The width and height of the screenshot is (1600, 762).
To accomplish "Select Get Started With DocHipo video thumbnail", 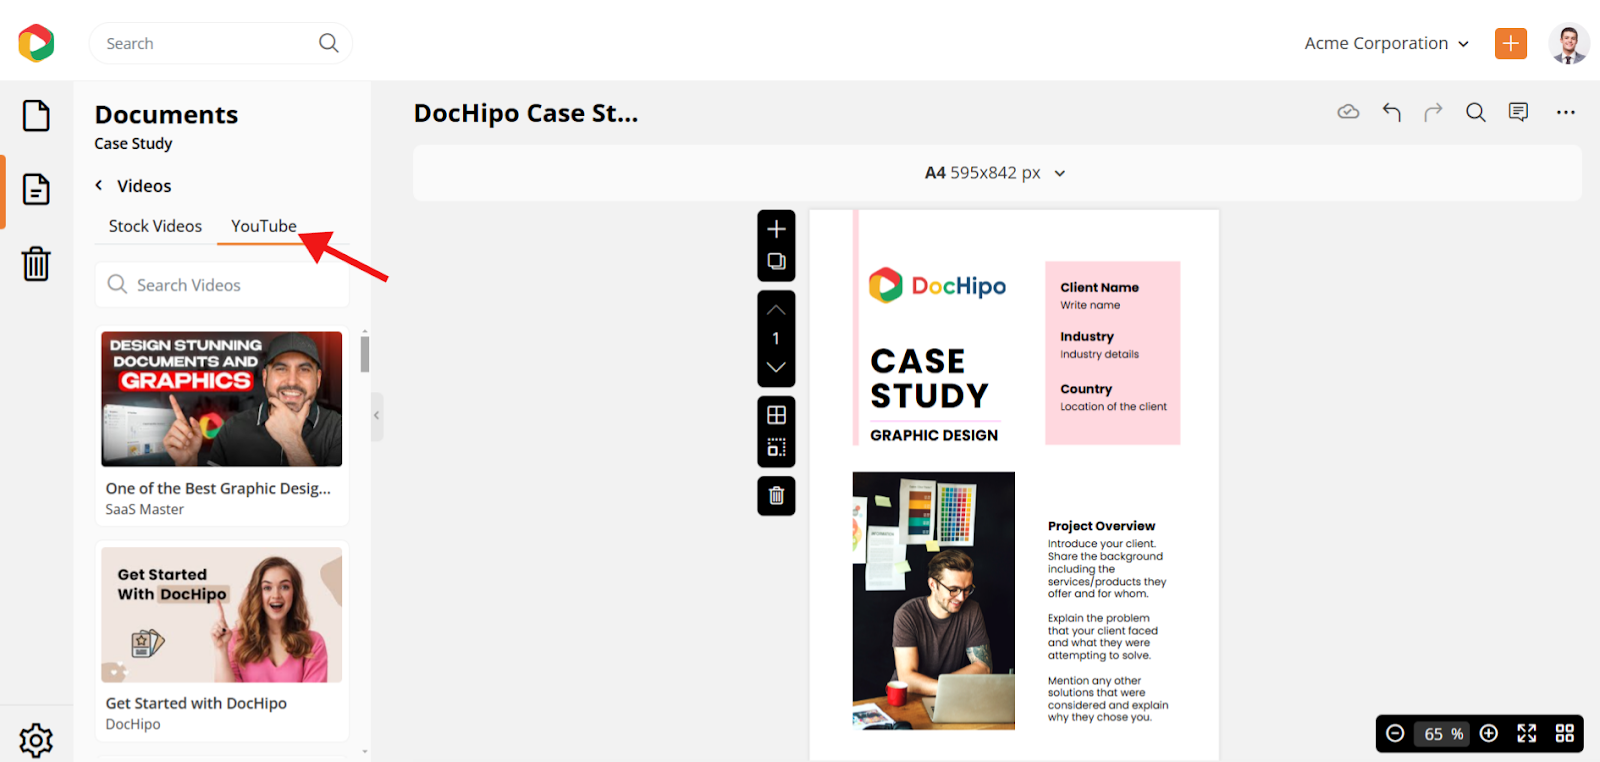I will point(222,615).
